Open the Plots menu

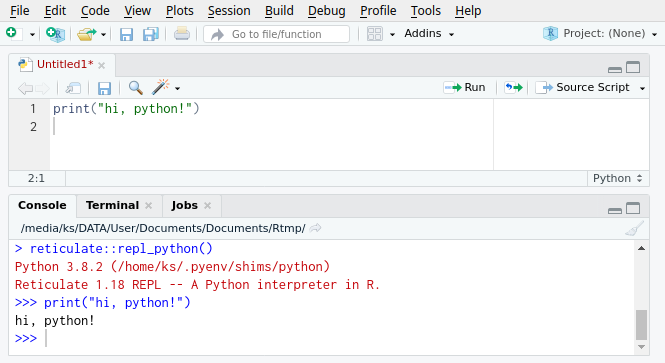179,11
